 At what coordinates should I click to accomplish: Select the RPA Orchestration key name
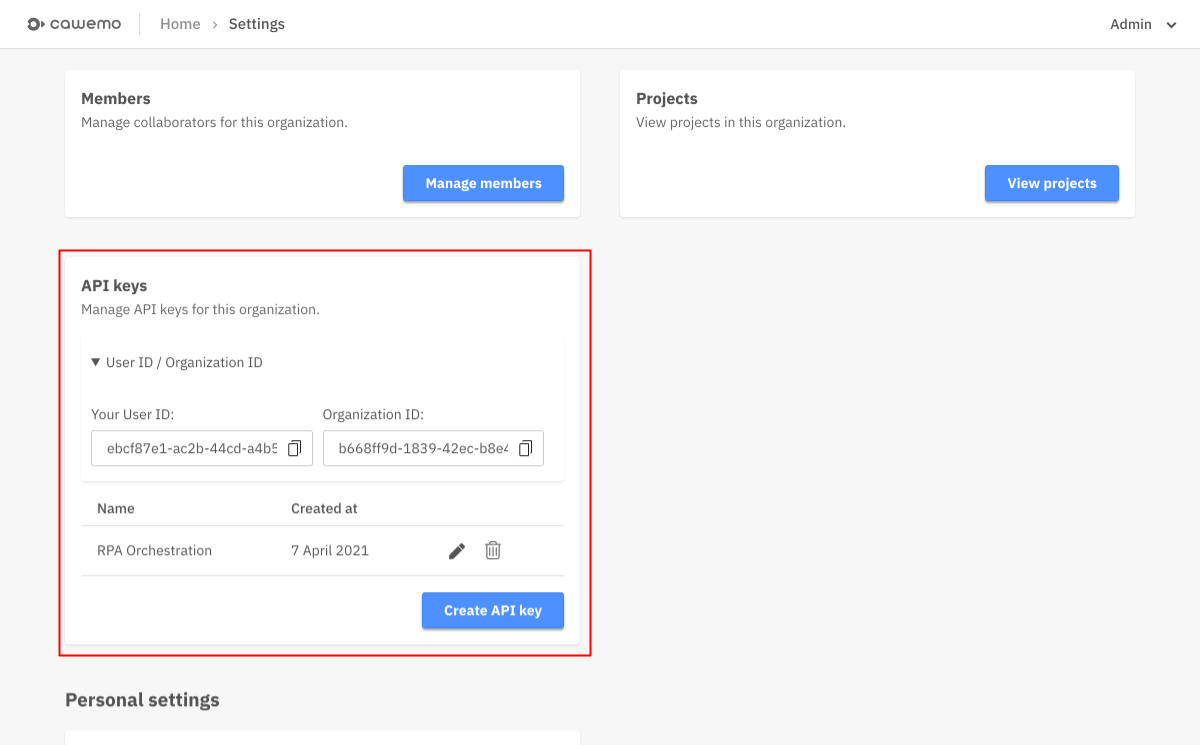coord(154,551)
